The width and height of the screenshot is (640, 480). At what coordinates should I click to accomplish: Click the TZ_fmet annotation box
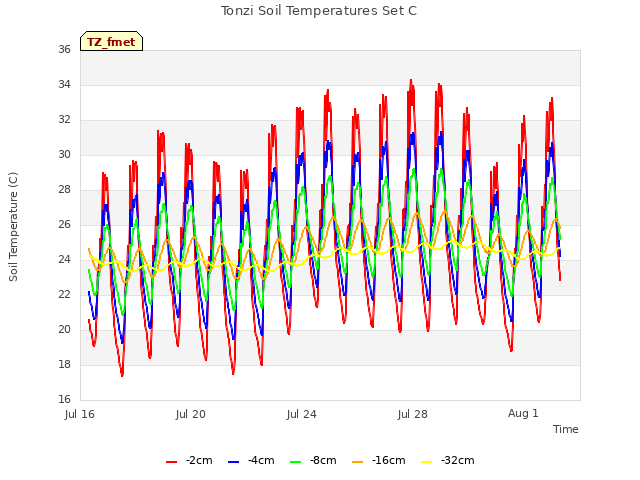(x=111, y=41)
